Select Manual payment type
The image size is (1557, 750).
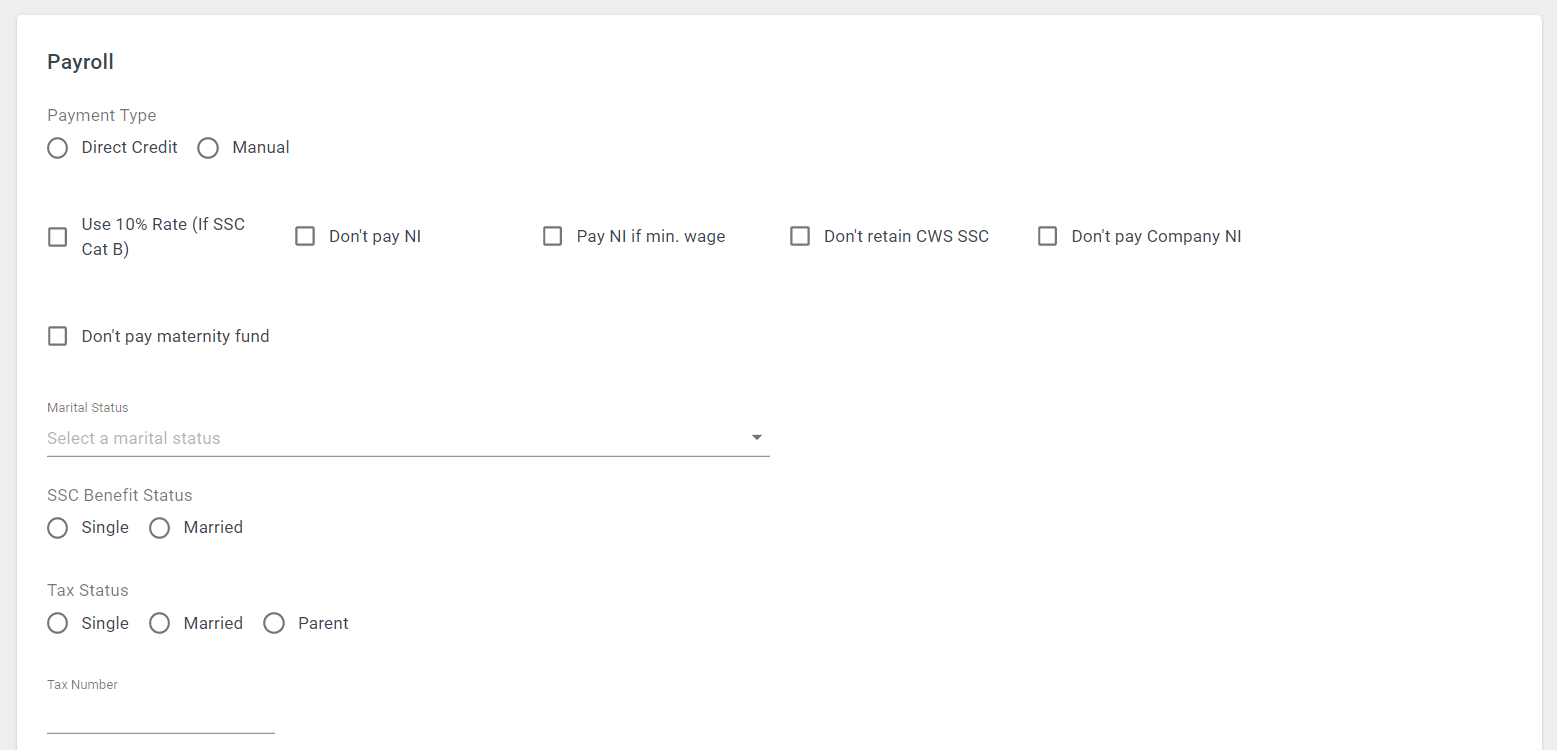pos(208,148)
